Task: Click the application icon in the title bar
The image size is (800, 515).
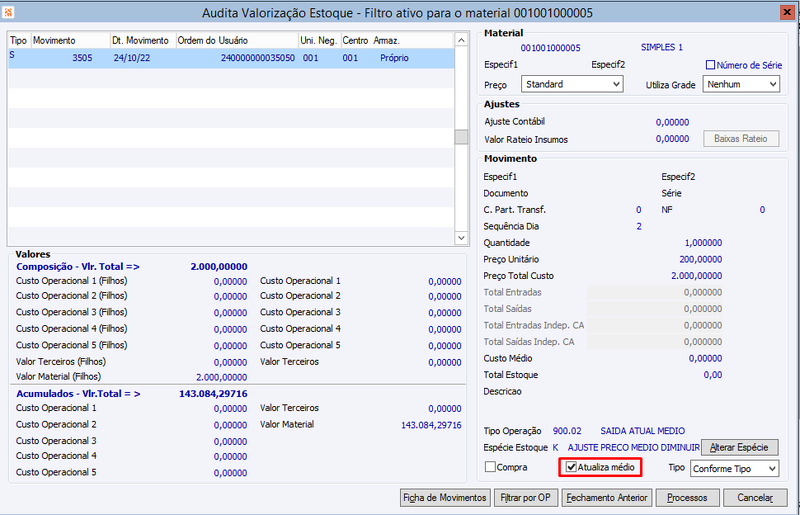Action: (8, 12)
